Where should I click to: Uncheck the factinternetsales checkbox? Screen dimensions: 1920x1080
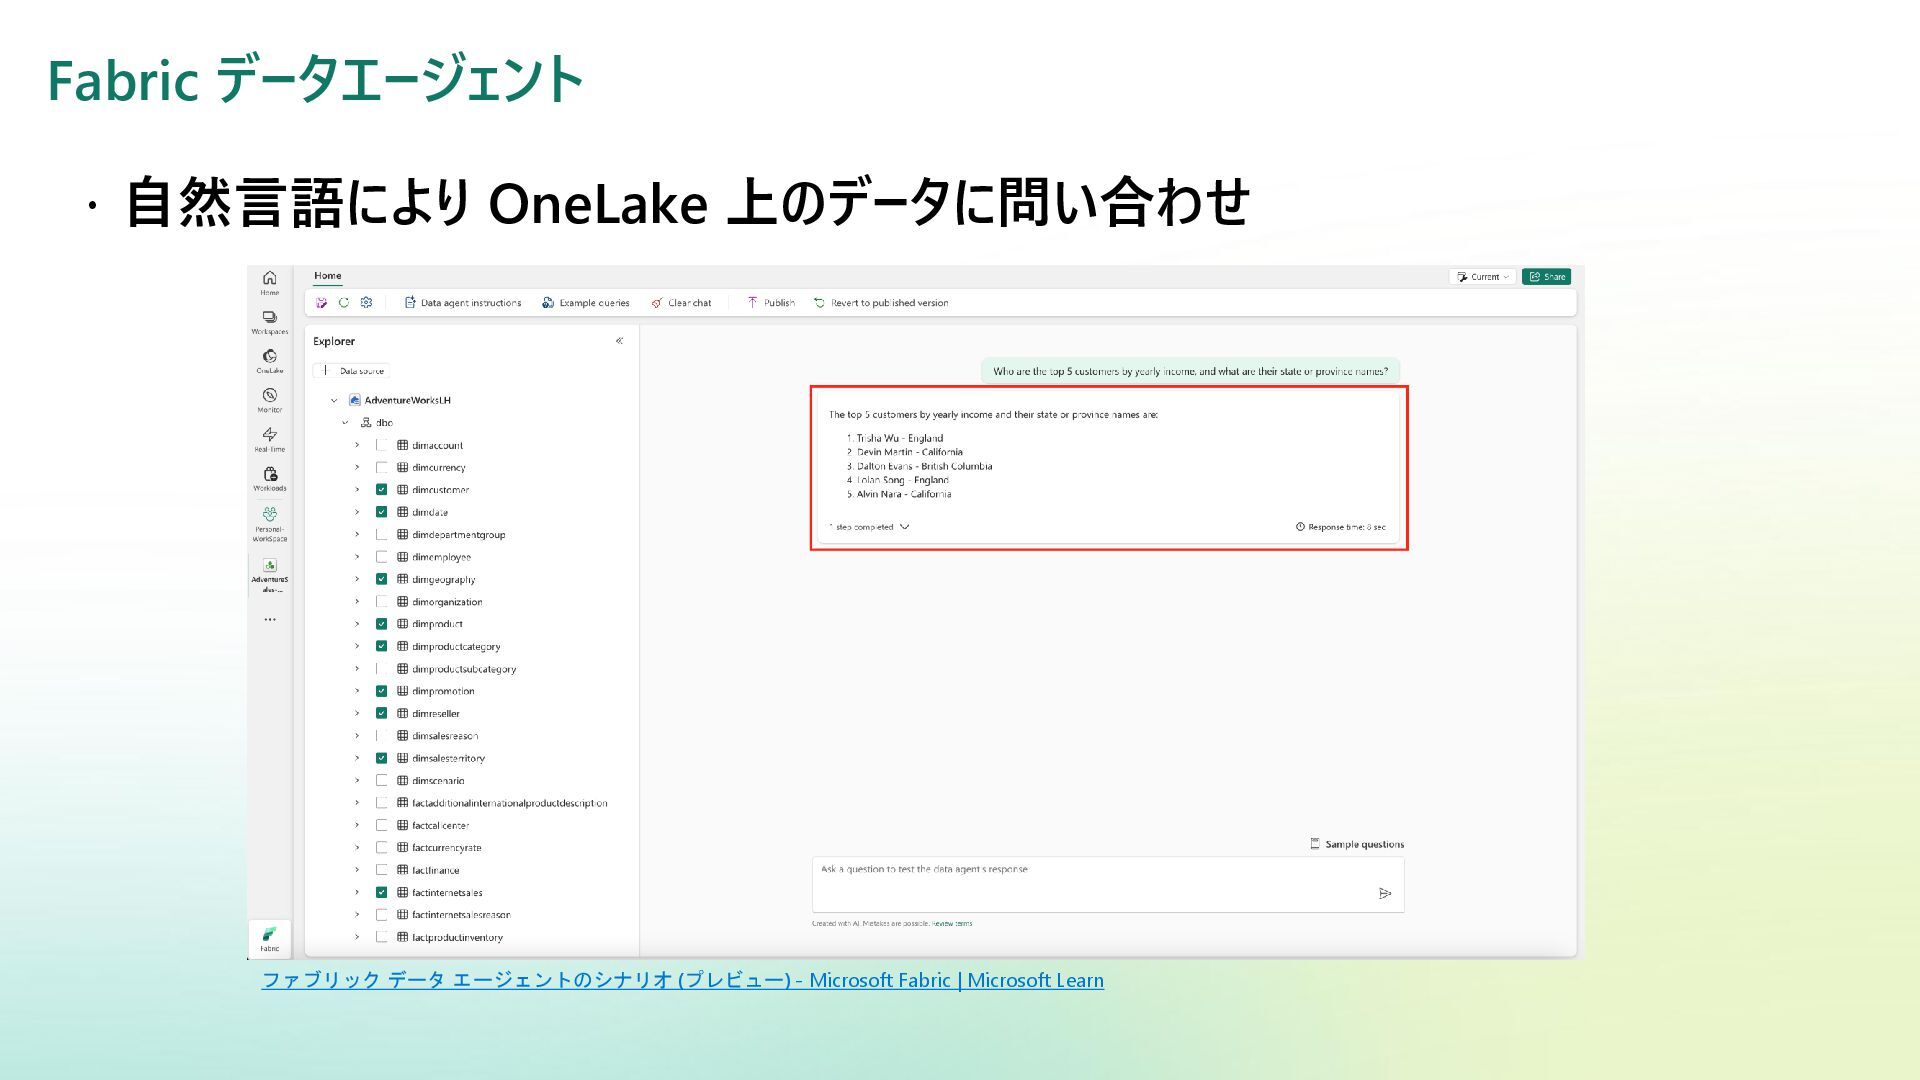[381, 892]
